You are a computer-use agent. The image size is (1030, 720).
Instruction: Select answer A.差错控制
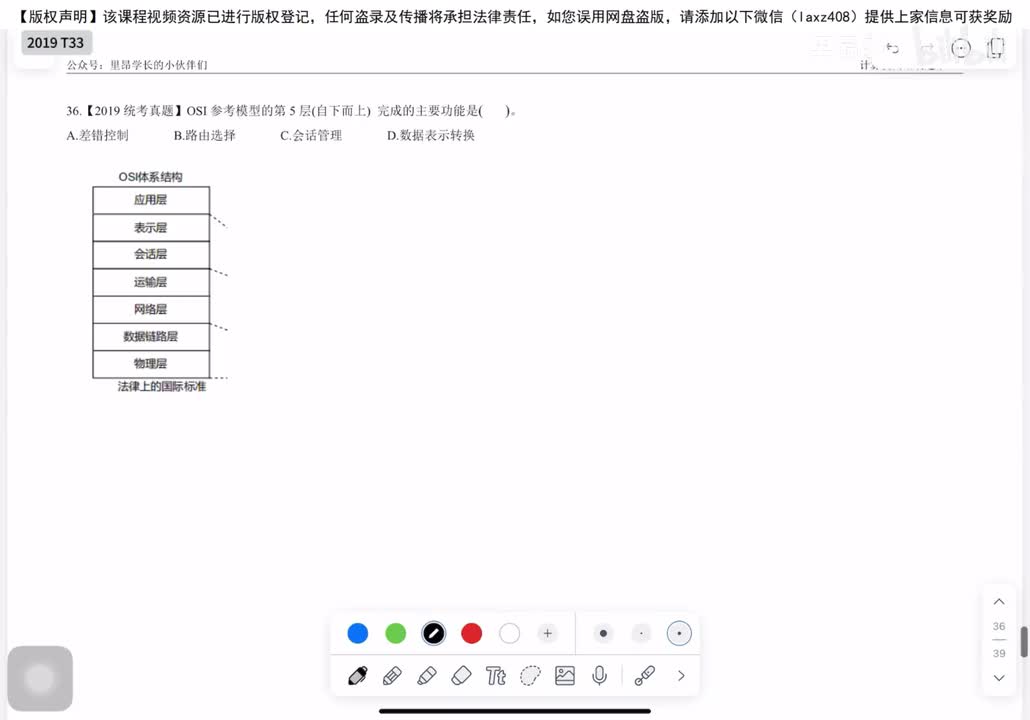click(97, 135)
